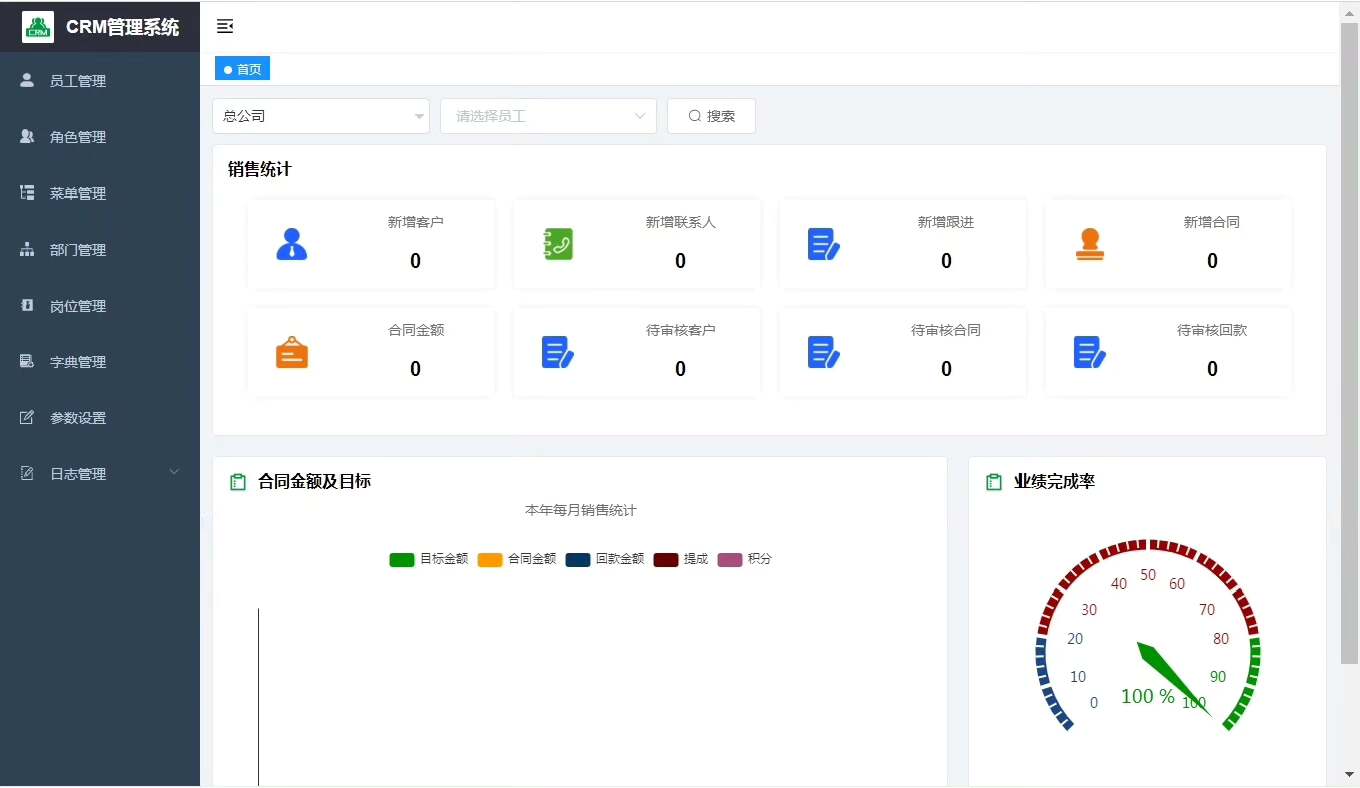Screen dimensions: 1360x788
Task: Toggle 合同金额 orange legend series
Action: 517,559
